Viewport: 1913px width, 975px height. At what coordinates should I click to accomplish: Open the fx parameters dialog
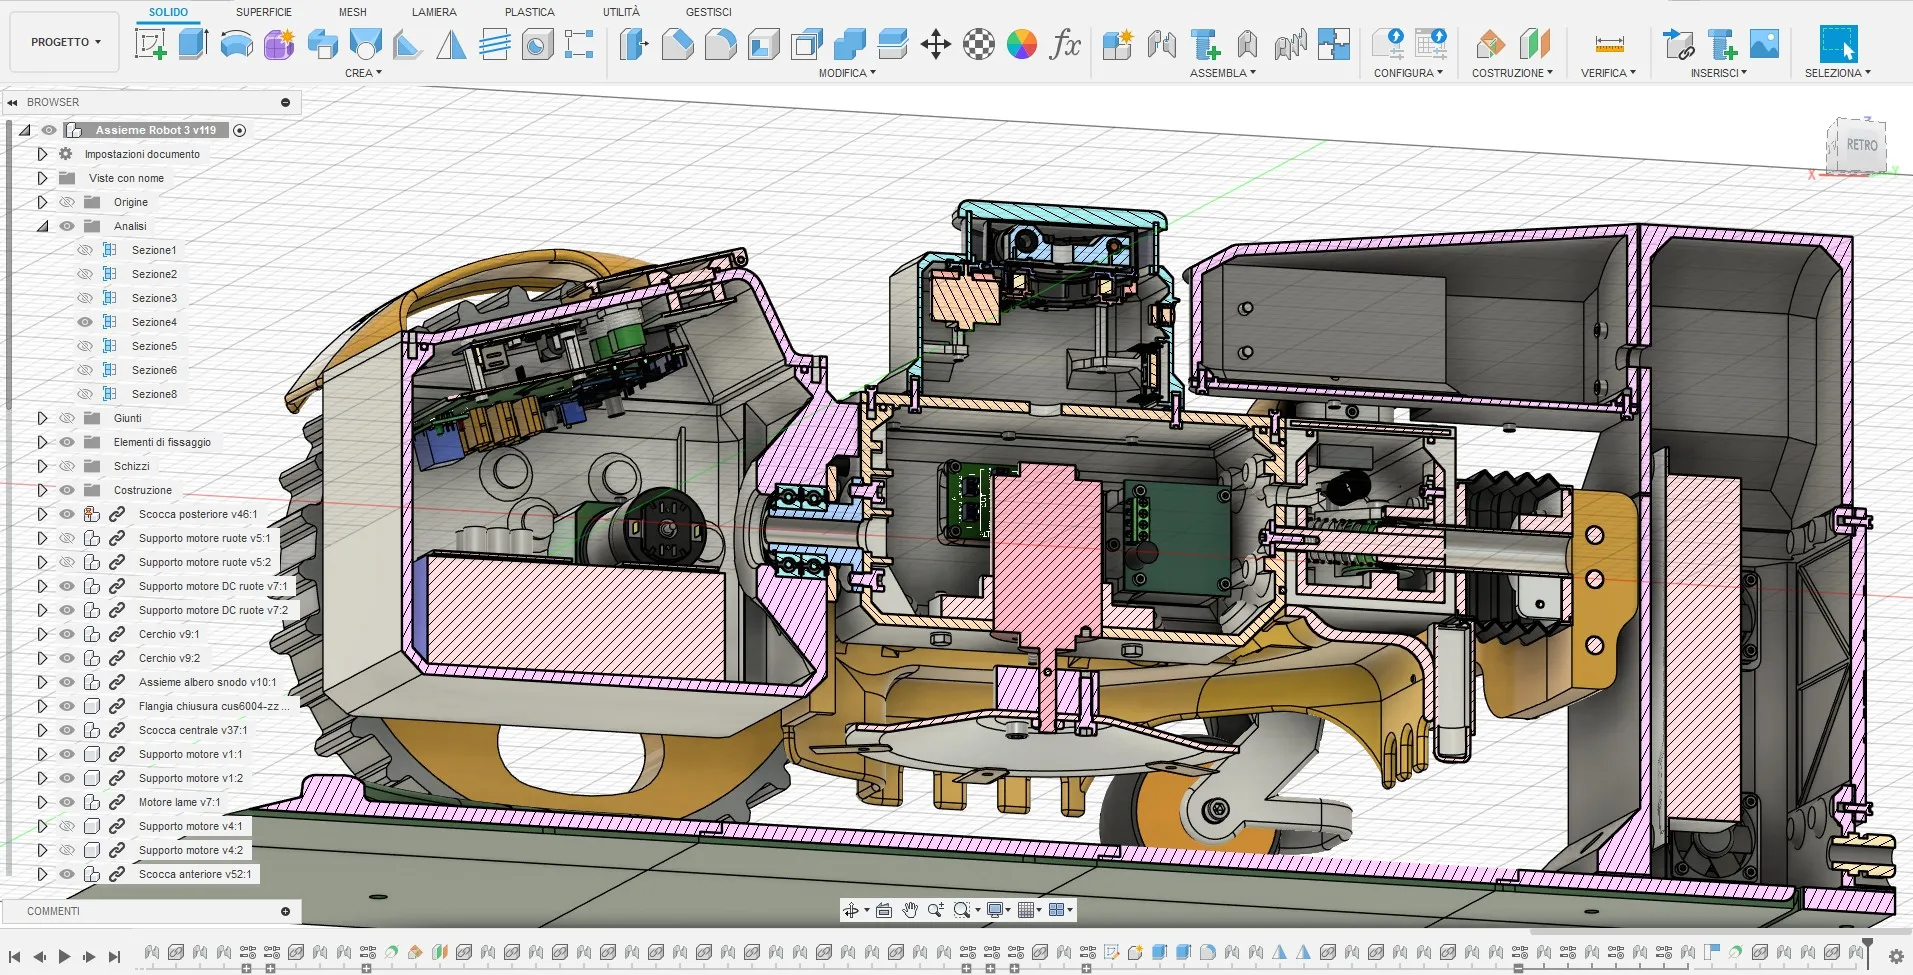coord(1065,44)
